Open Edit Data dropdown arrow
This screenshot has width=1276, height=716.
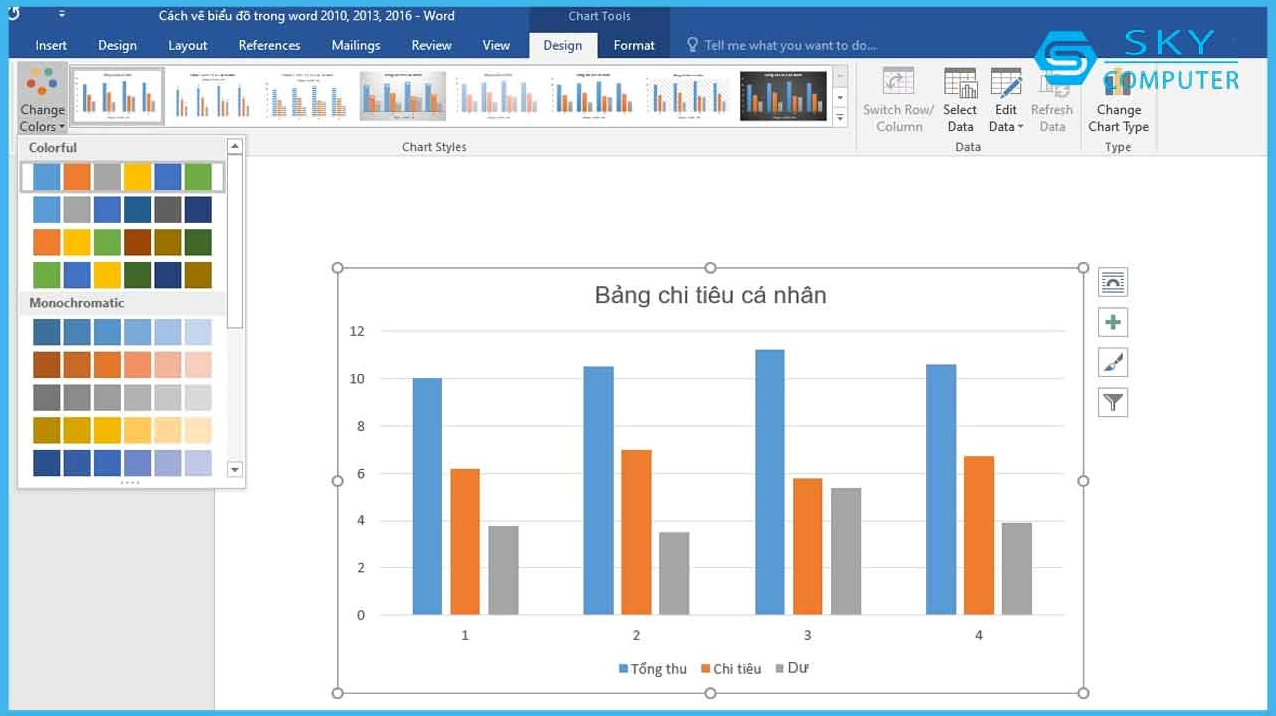[x=1020, y=127]
